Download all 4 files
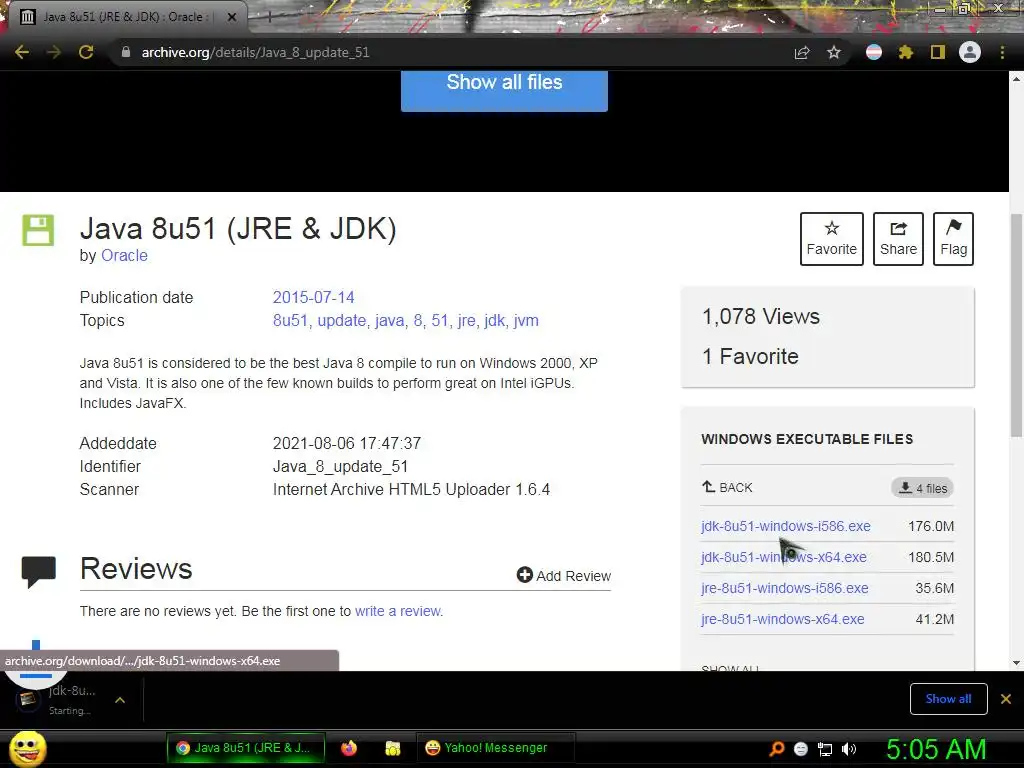The width and height of the screenshot is (1024, 768). (x=922, y=488)
